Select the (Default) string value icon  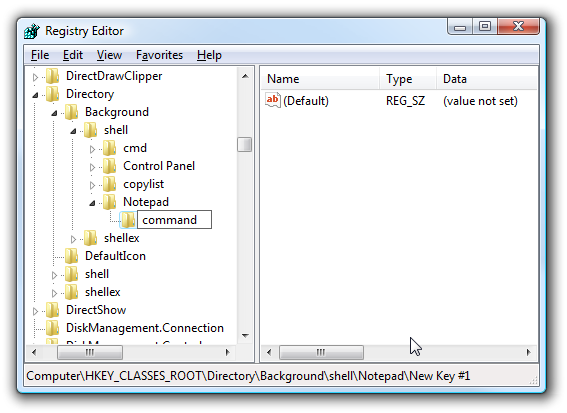click(273, 100)
